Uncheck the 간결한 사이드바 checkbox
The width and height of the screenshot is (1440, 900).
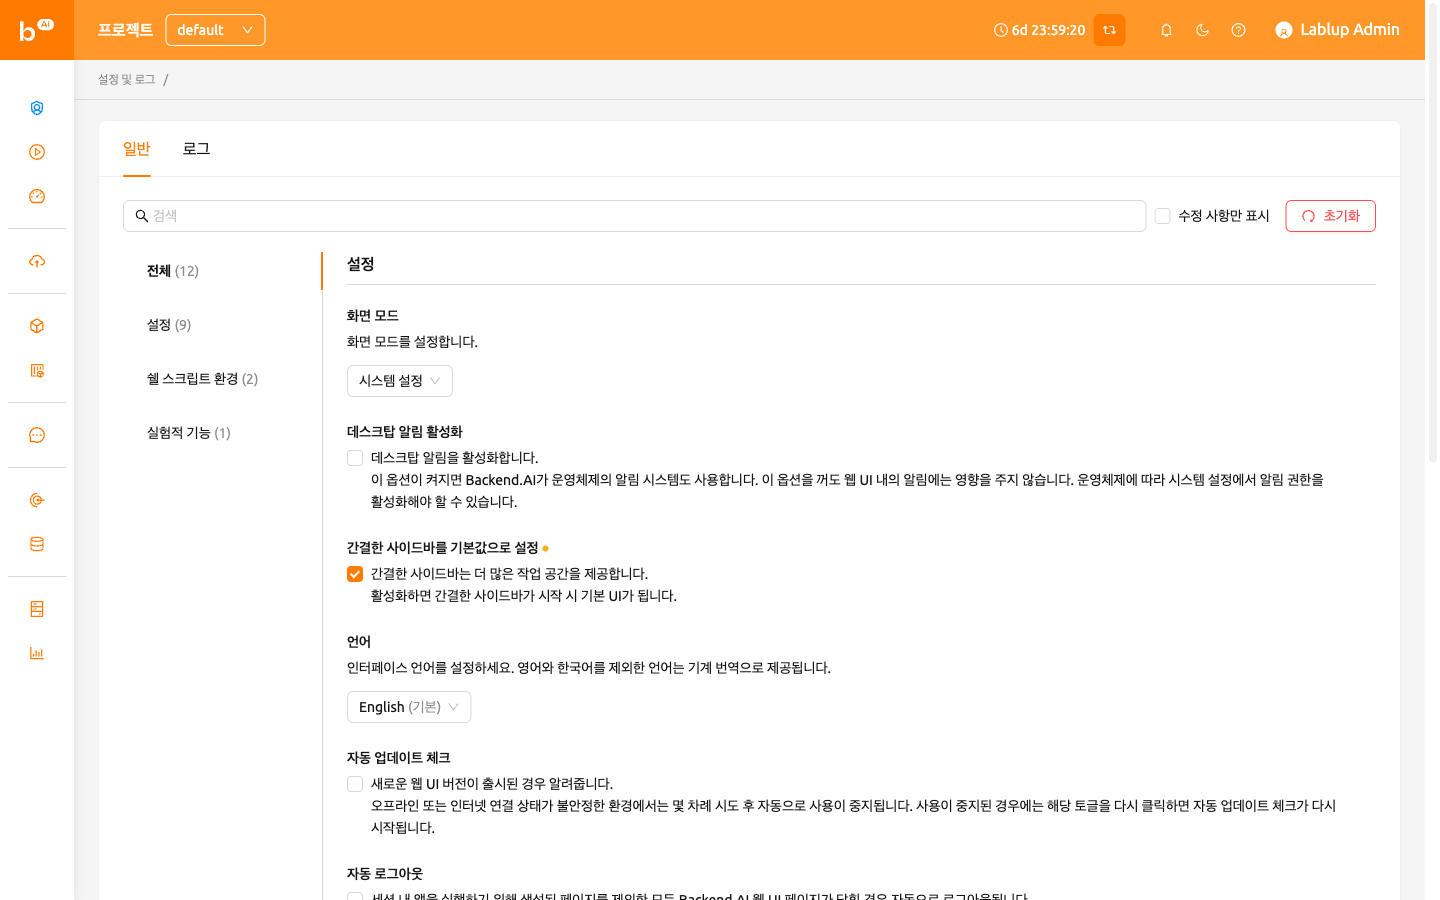(x=355, y=574)
